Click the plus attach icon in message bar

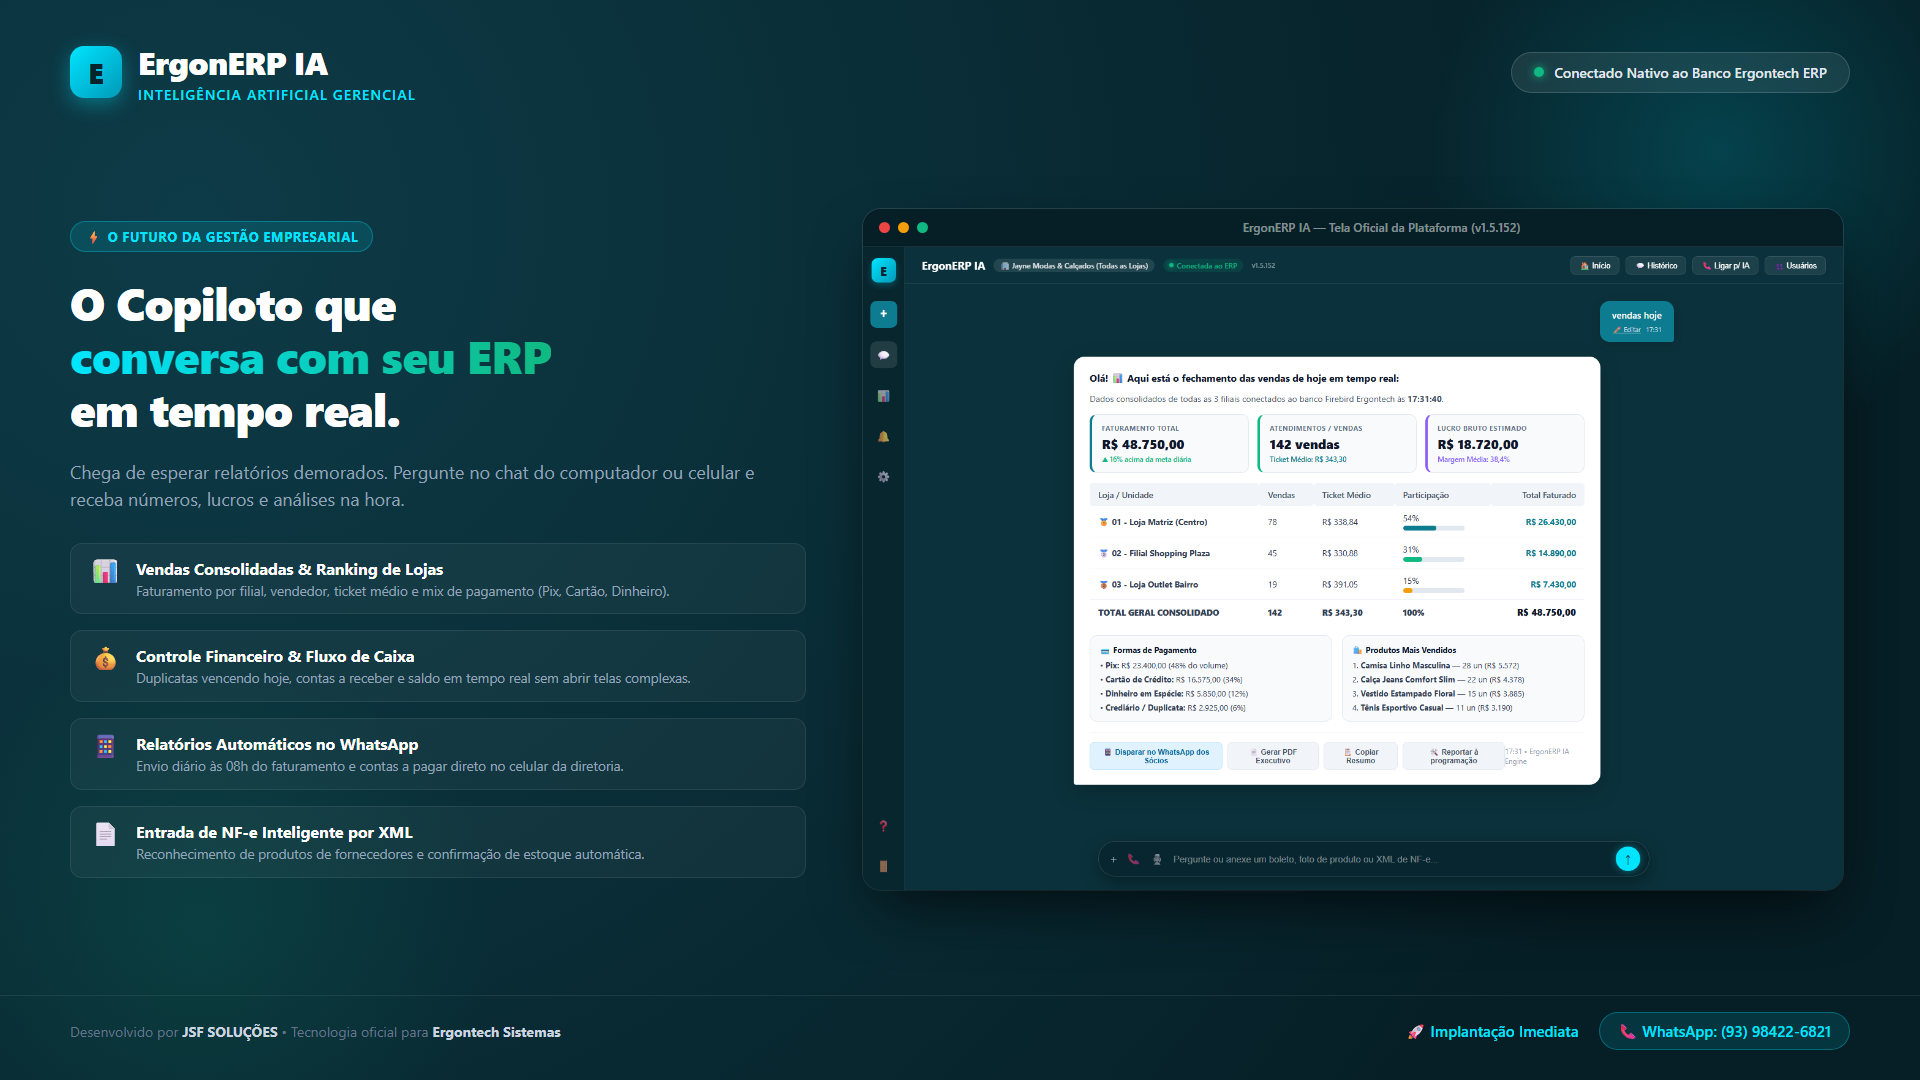coord(1113,859)
